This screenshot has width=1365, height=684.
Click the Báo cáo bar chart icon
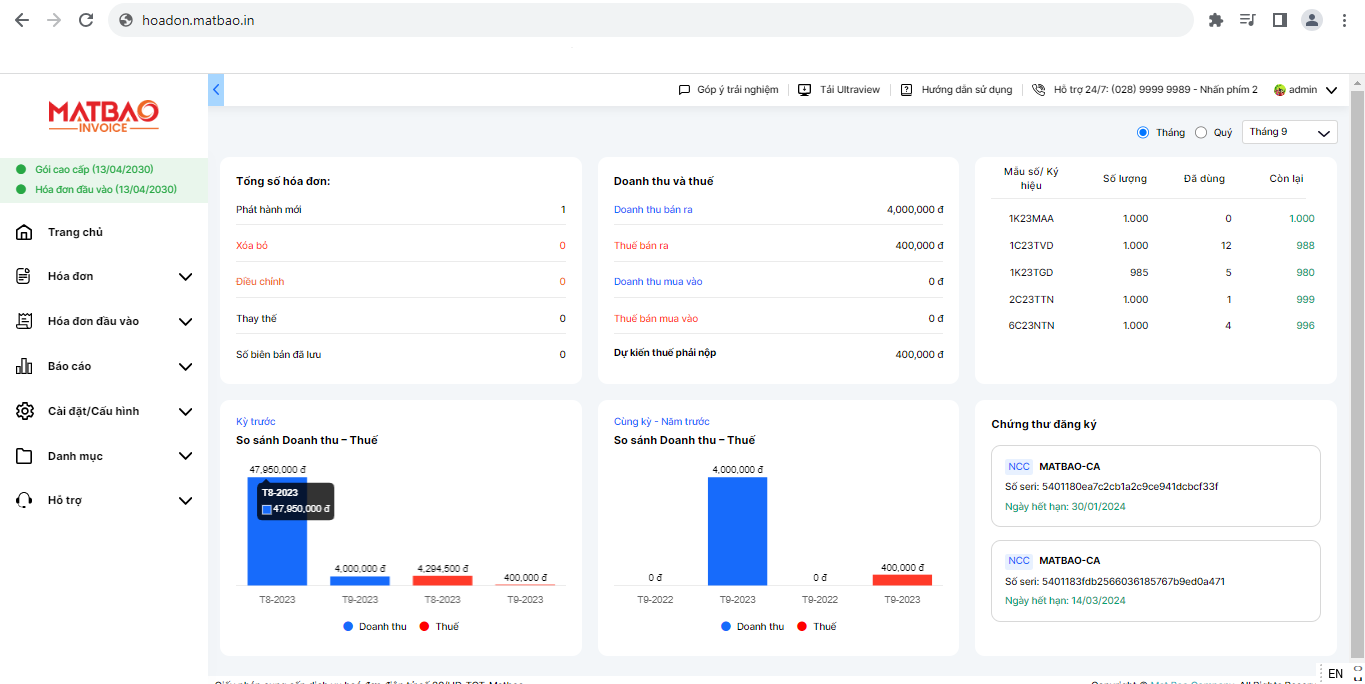click(24, 366)
